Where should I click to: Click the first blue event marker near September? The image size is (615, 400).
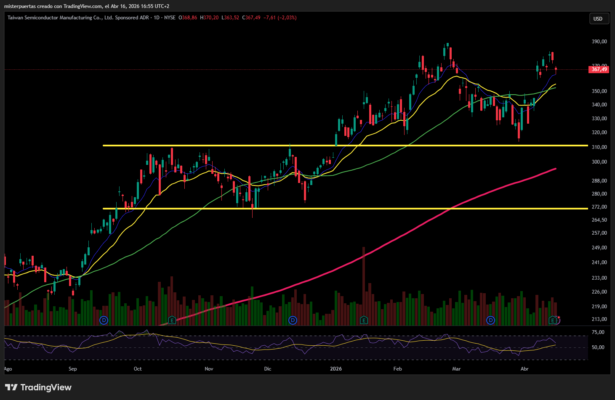click(104, 320)
